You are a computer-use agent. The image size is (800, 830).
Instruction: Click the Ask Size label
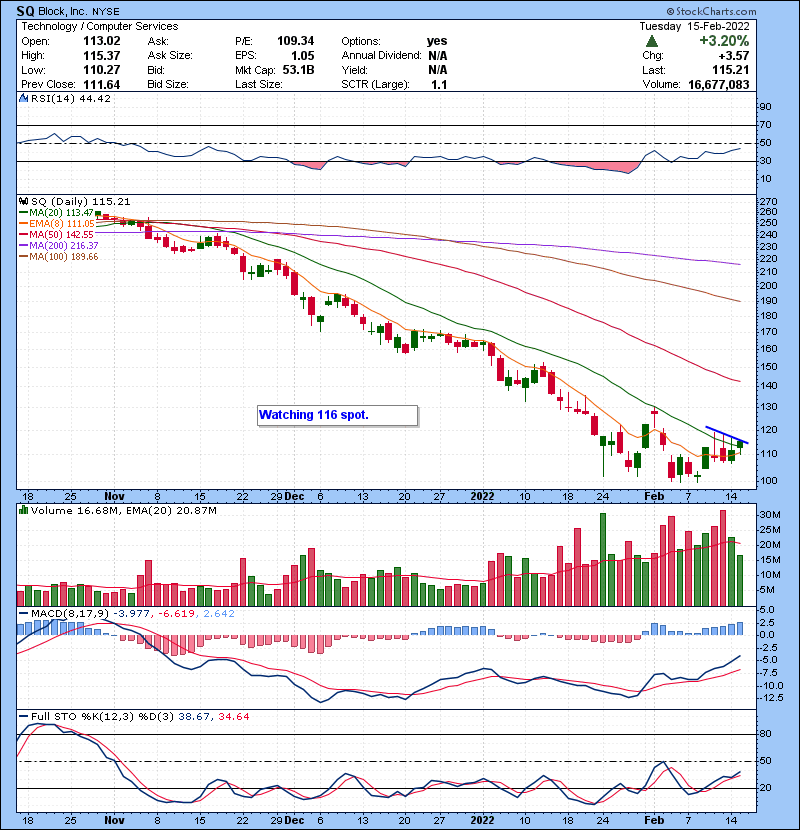[170, 56]
